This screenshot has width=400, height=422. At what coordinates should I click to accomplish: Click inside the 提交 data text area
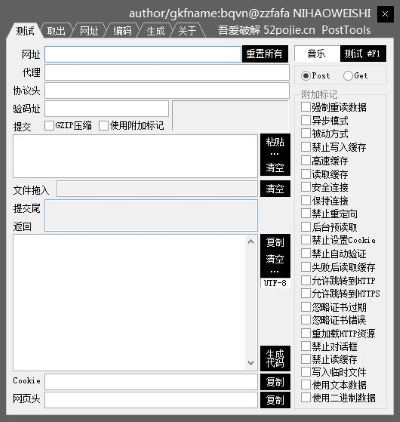pyautogui.click(x=135, y=156)
